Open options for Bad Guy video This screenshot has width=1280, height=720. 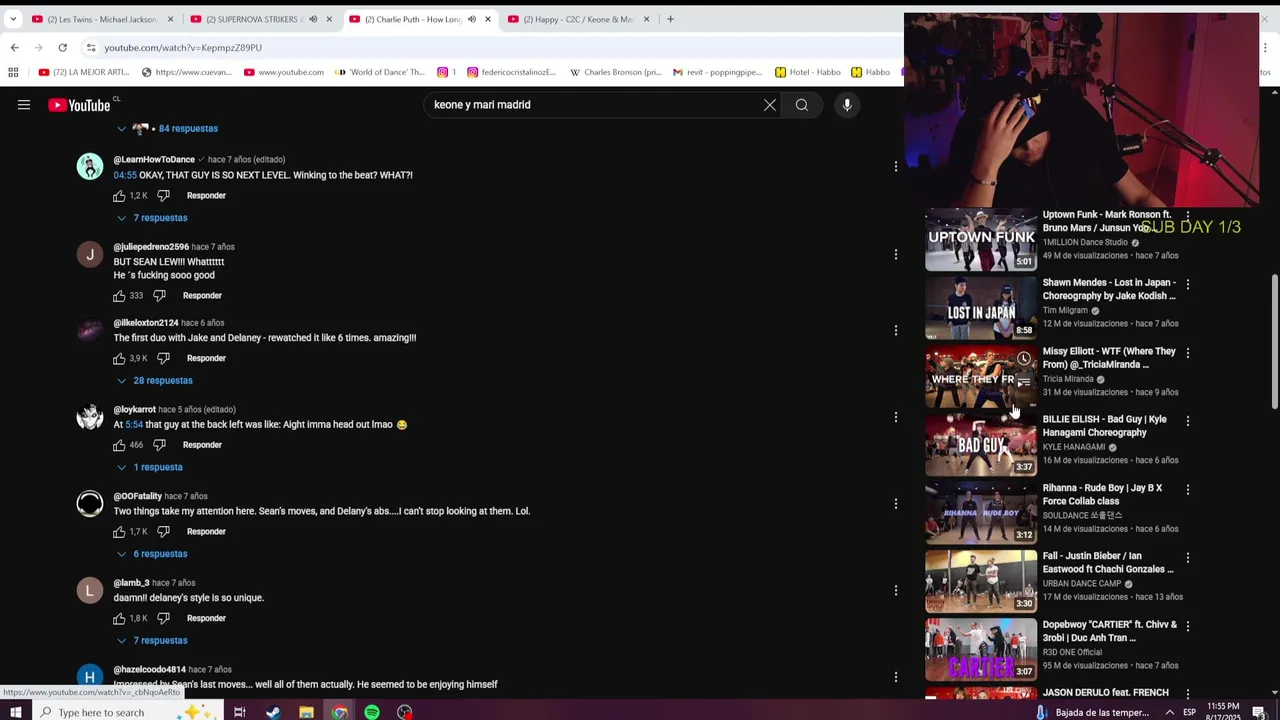[x=1188, y=421]
